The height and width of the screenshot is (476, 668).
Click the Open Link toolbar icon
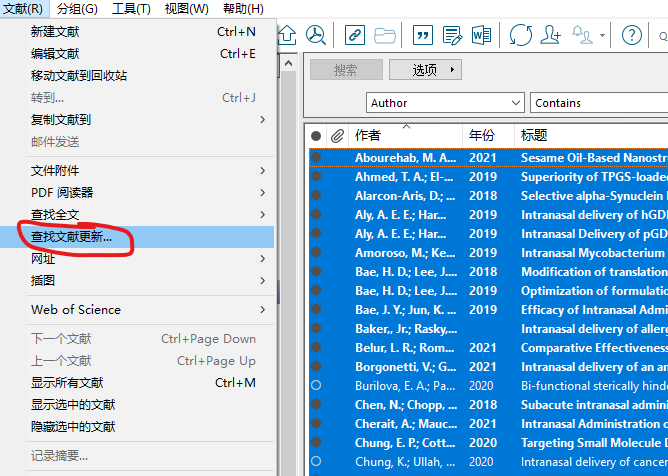tap(354, 35)
